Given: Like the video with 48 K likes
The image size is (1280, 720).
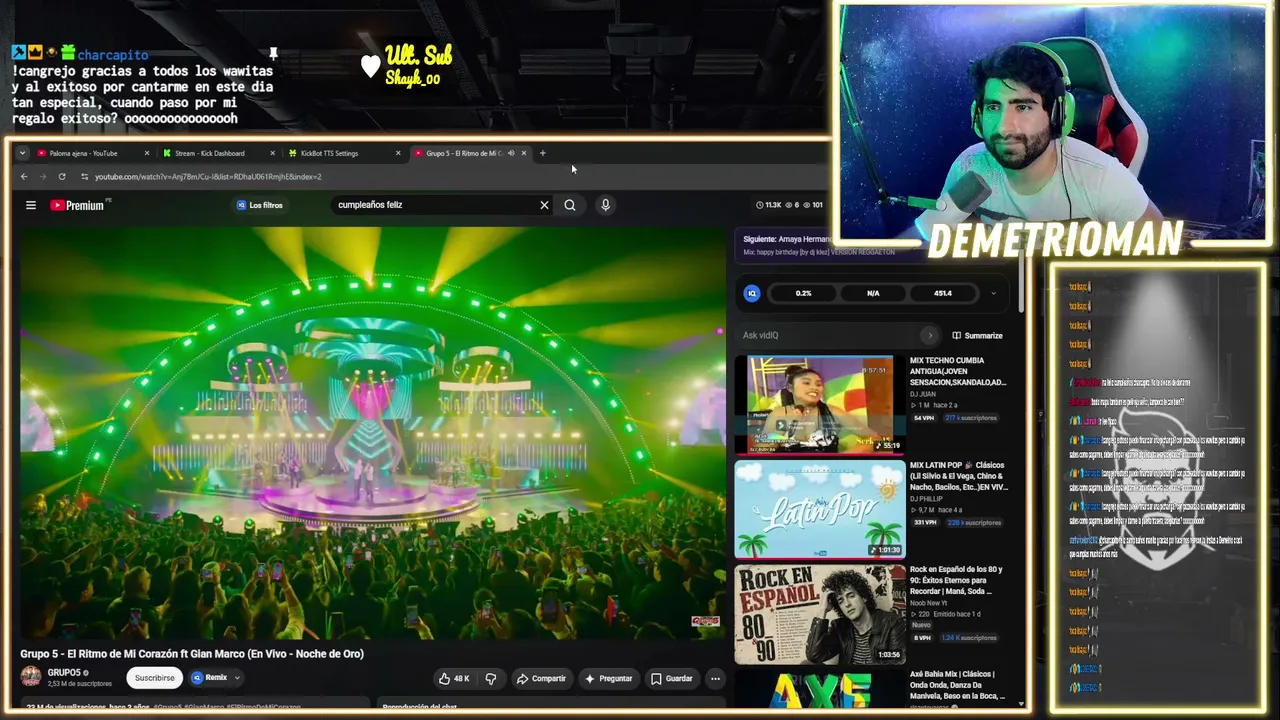Looking at the screenshot, I should (454, 678).
